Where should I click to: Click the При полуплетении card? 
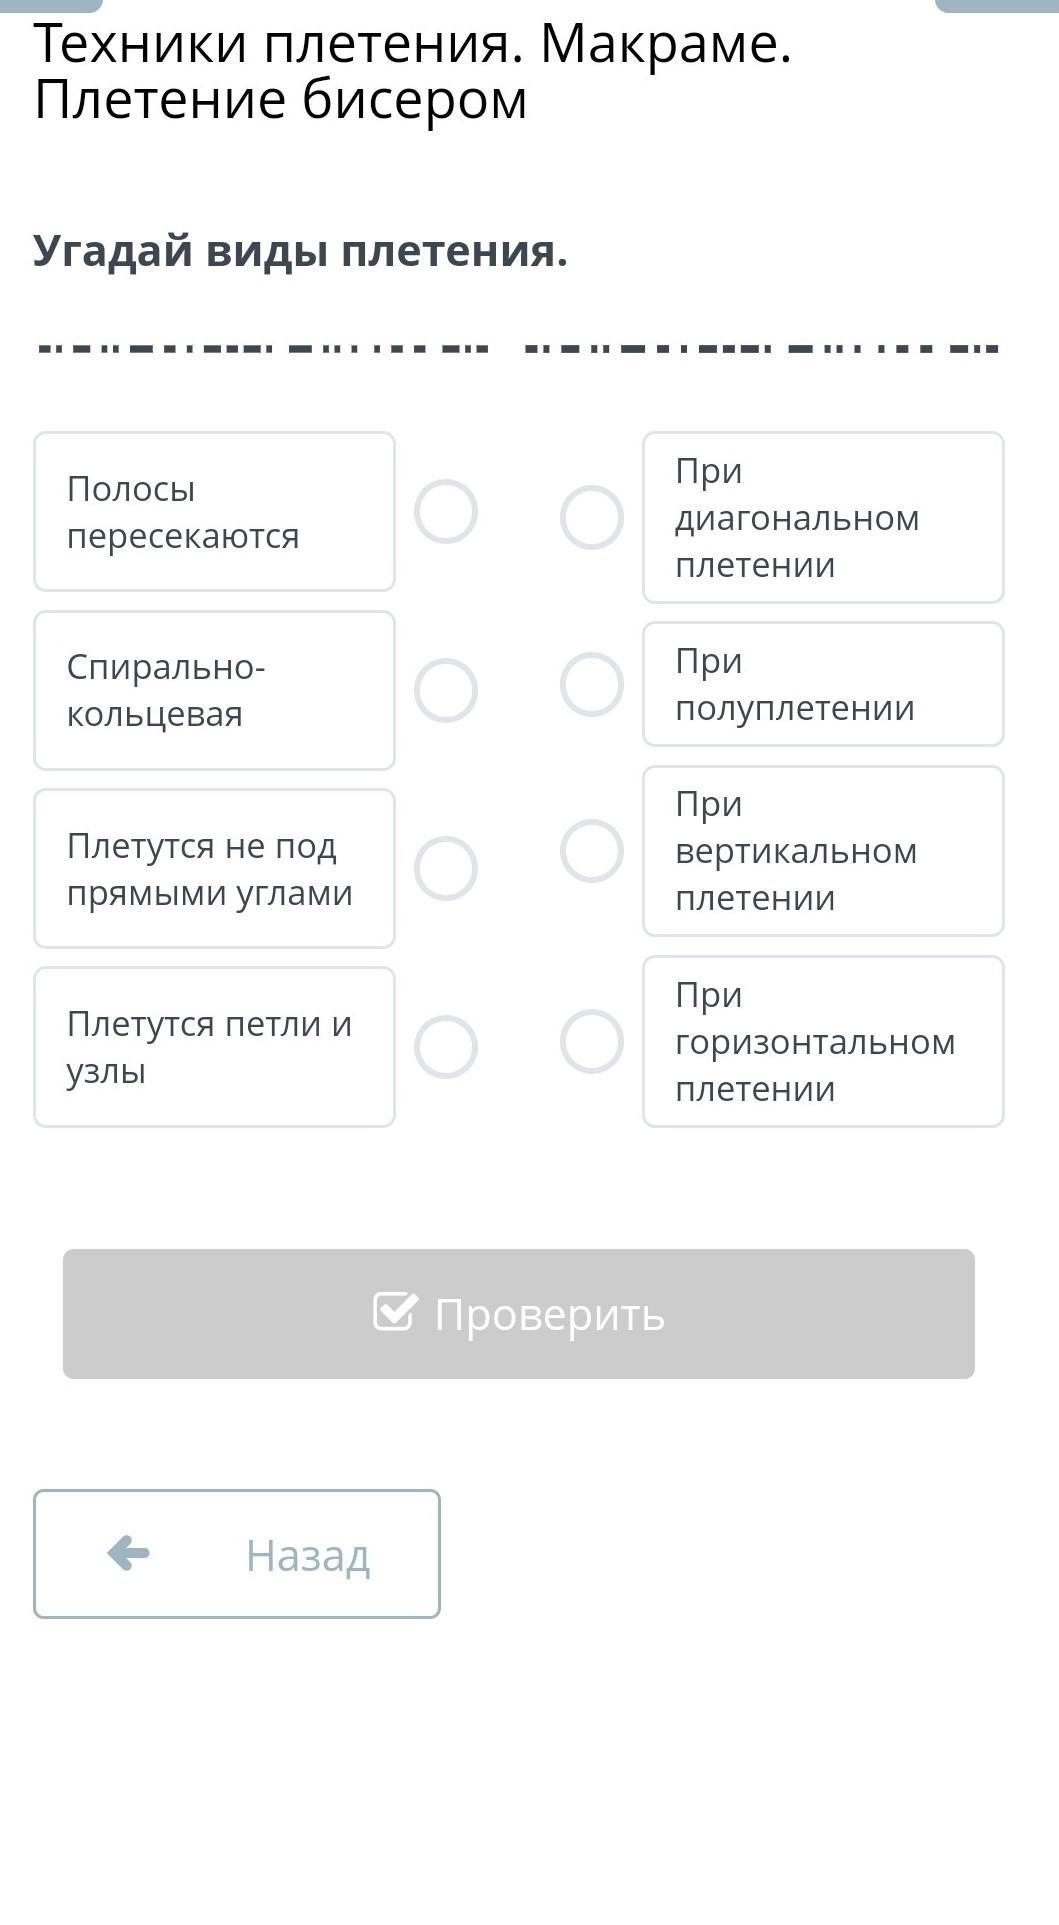(x=823, y=685)
